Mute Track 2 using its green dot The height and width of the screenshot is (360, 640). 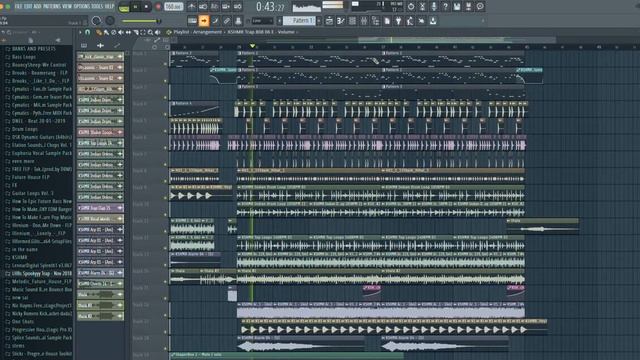click(165, 81)
